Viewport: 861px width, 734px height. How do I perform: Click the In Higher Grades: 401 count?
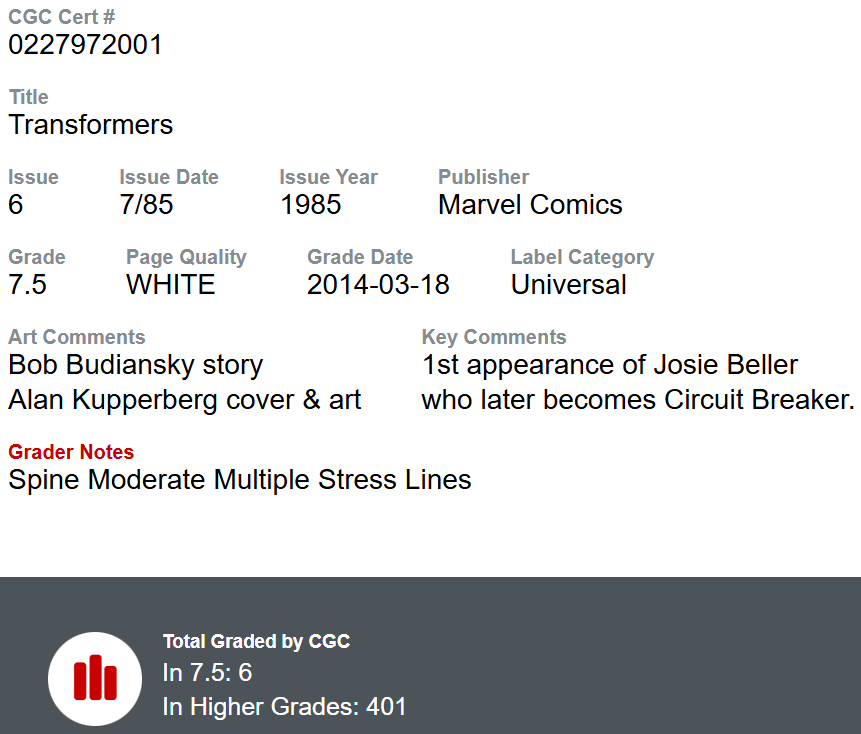(x=285, y=707)
